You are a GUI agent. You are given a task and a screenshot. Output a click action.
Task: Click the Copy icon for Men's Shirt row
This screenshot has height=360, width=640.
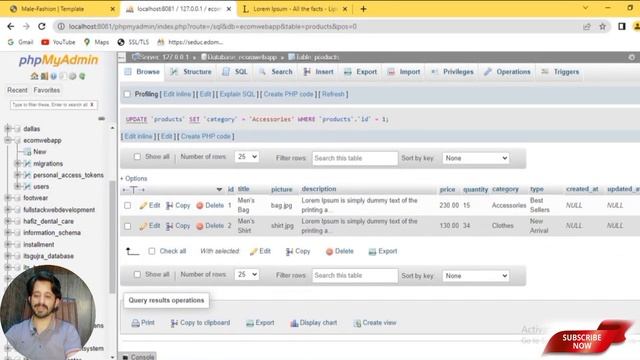(169, 226)
